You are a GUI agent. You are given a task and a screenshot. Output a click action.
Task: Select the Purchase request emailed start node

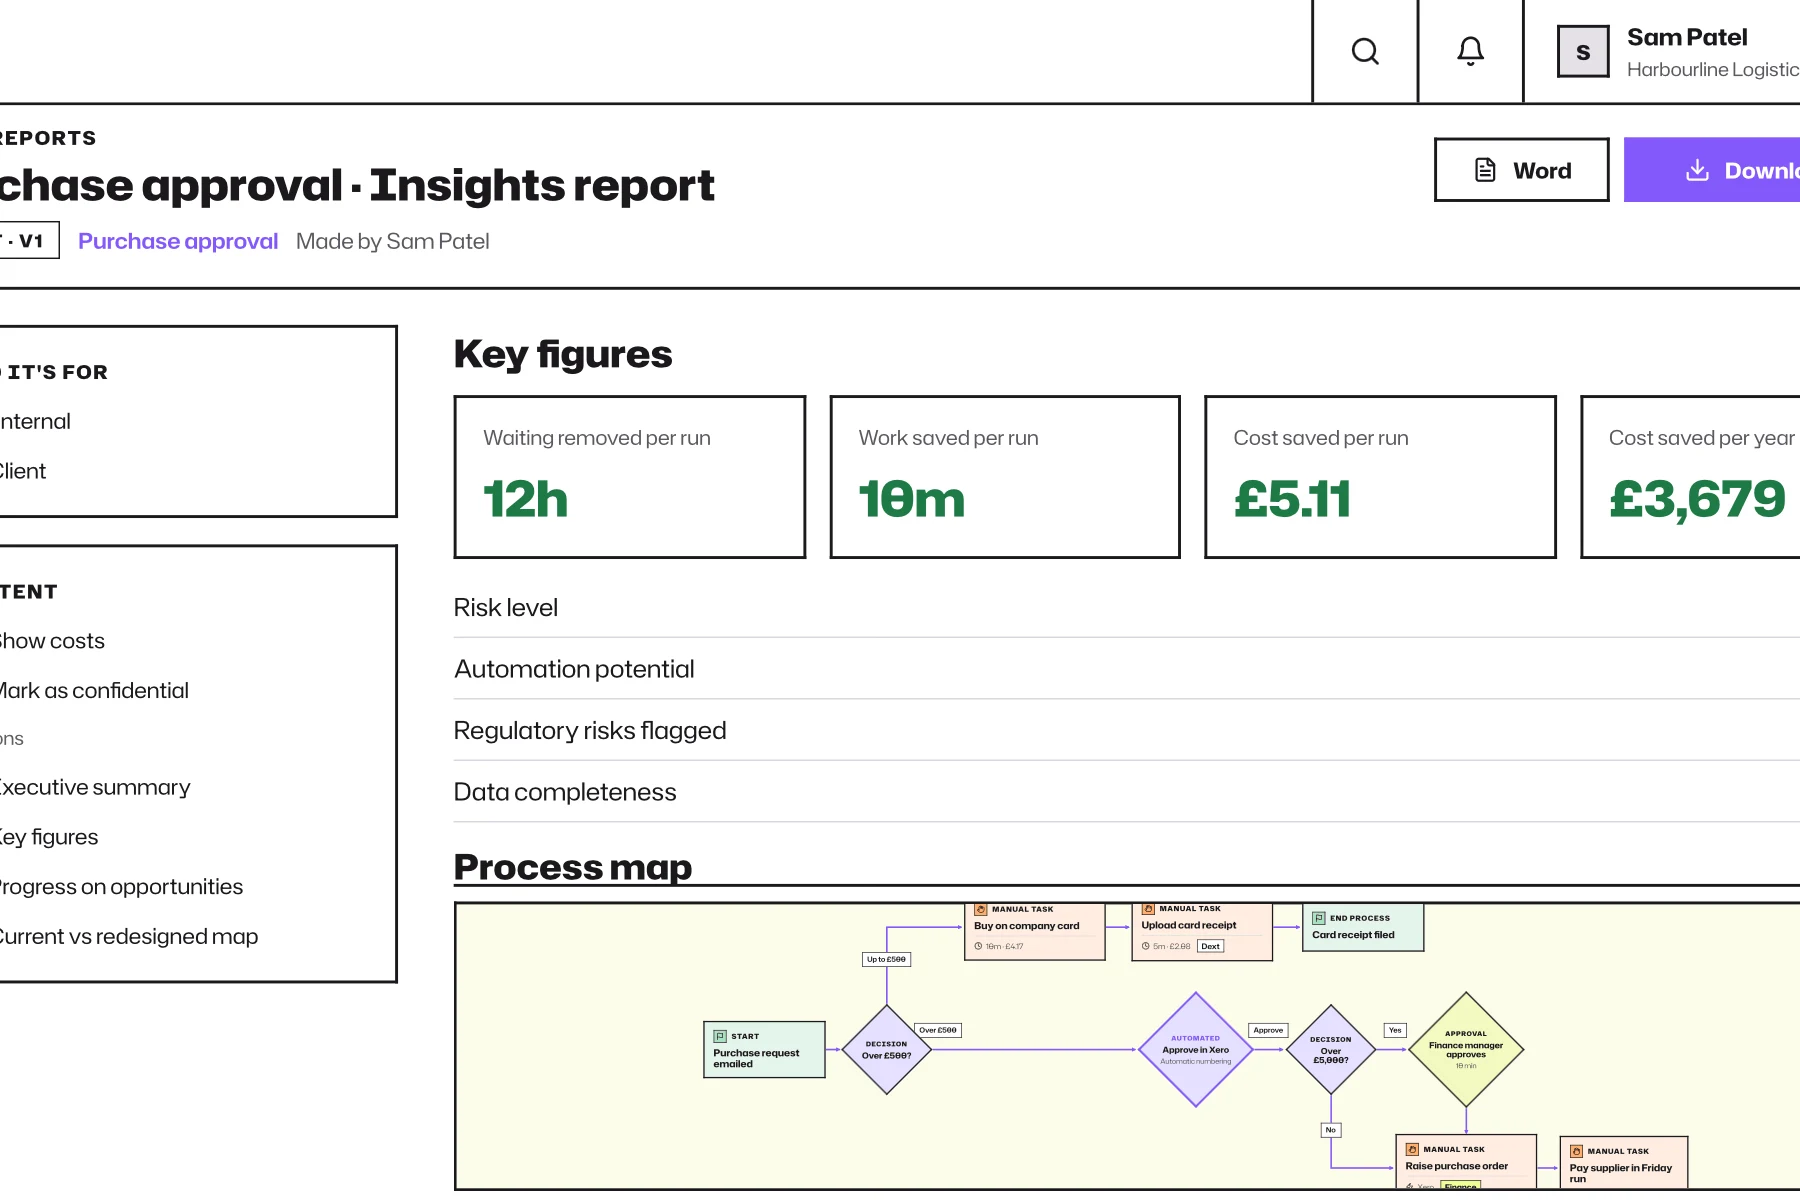[x=764, y=1049]
